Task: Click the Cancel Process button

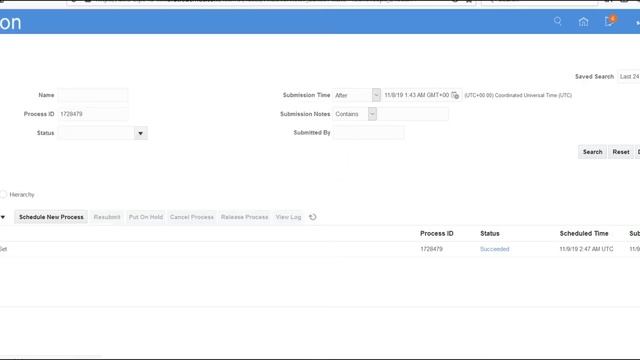Action: [x=192, y=217]
